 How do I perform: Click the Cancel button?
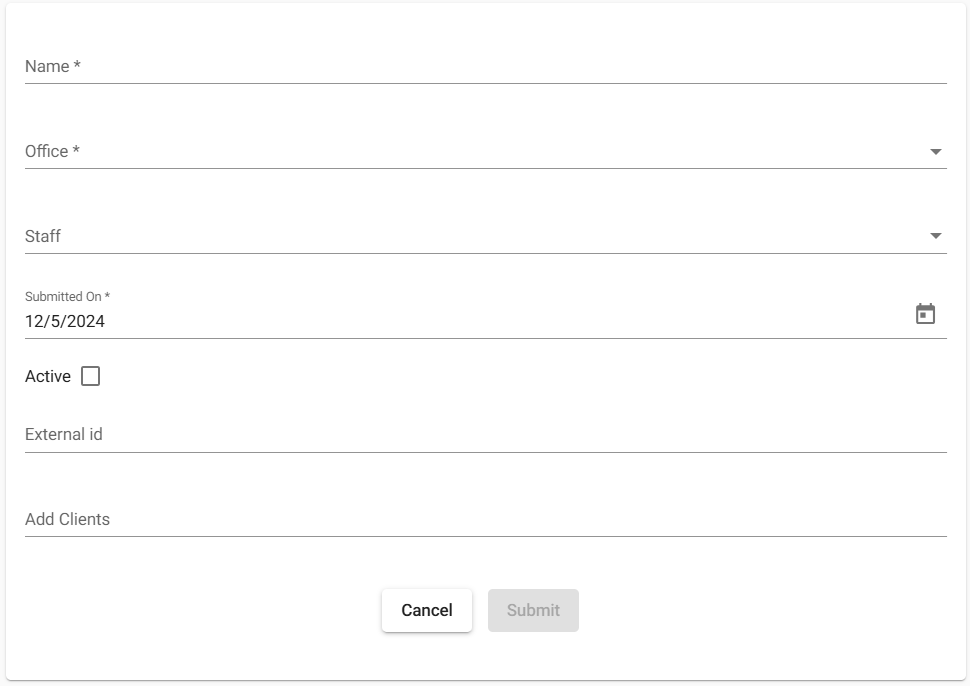click(427, 611)
